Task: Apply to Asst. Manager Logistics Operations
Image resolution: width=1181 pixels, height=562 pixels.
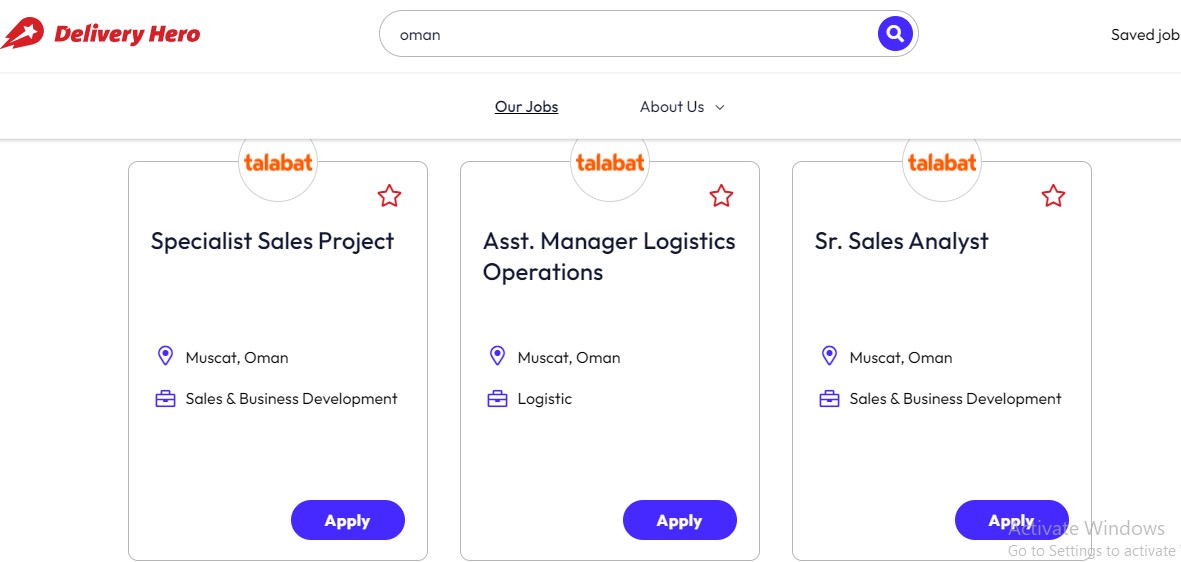Action: tap(680, 521)
